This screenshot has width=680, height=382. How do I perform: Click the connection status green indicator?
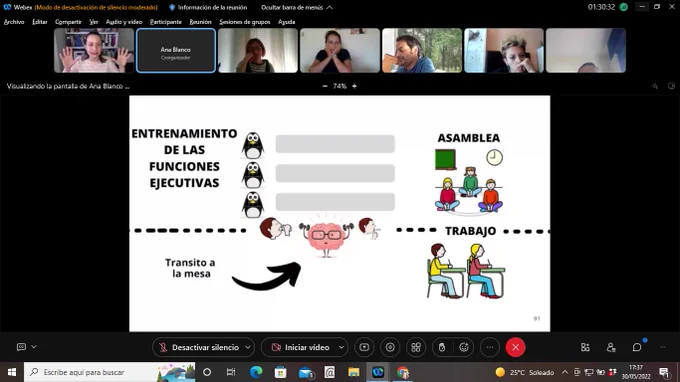coord(624,7)
